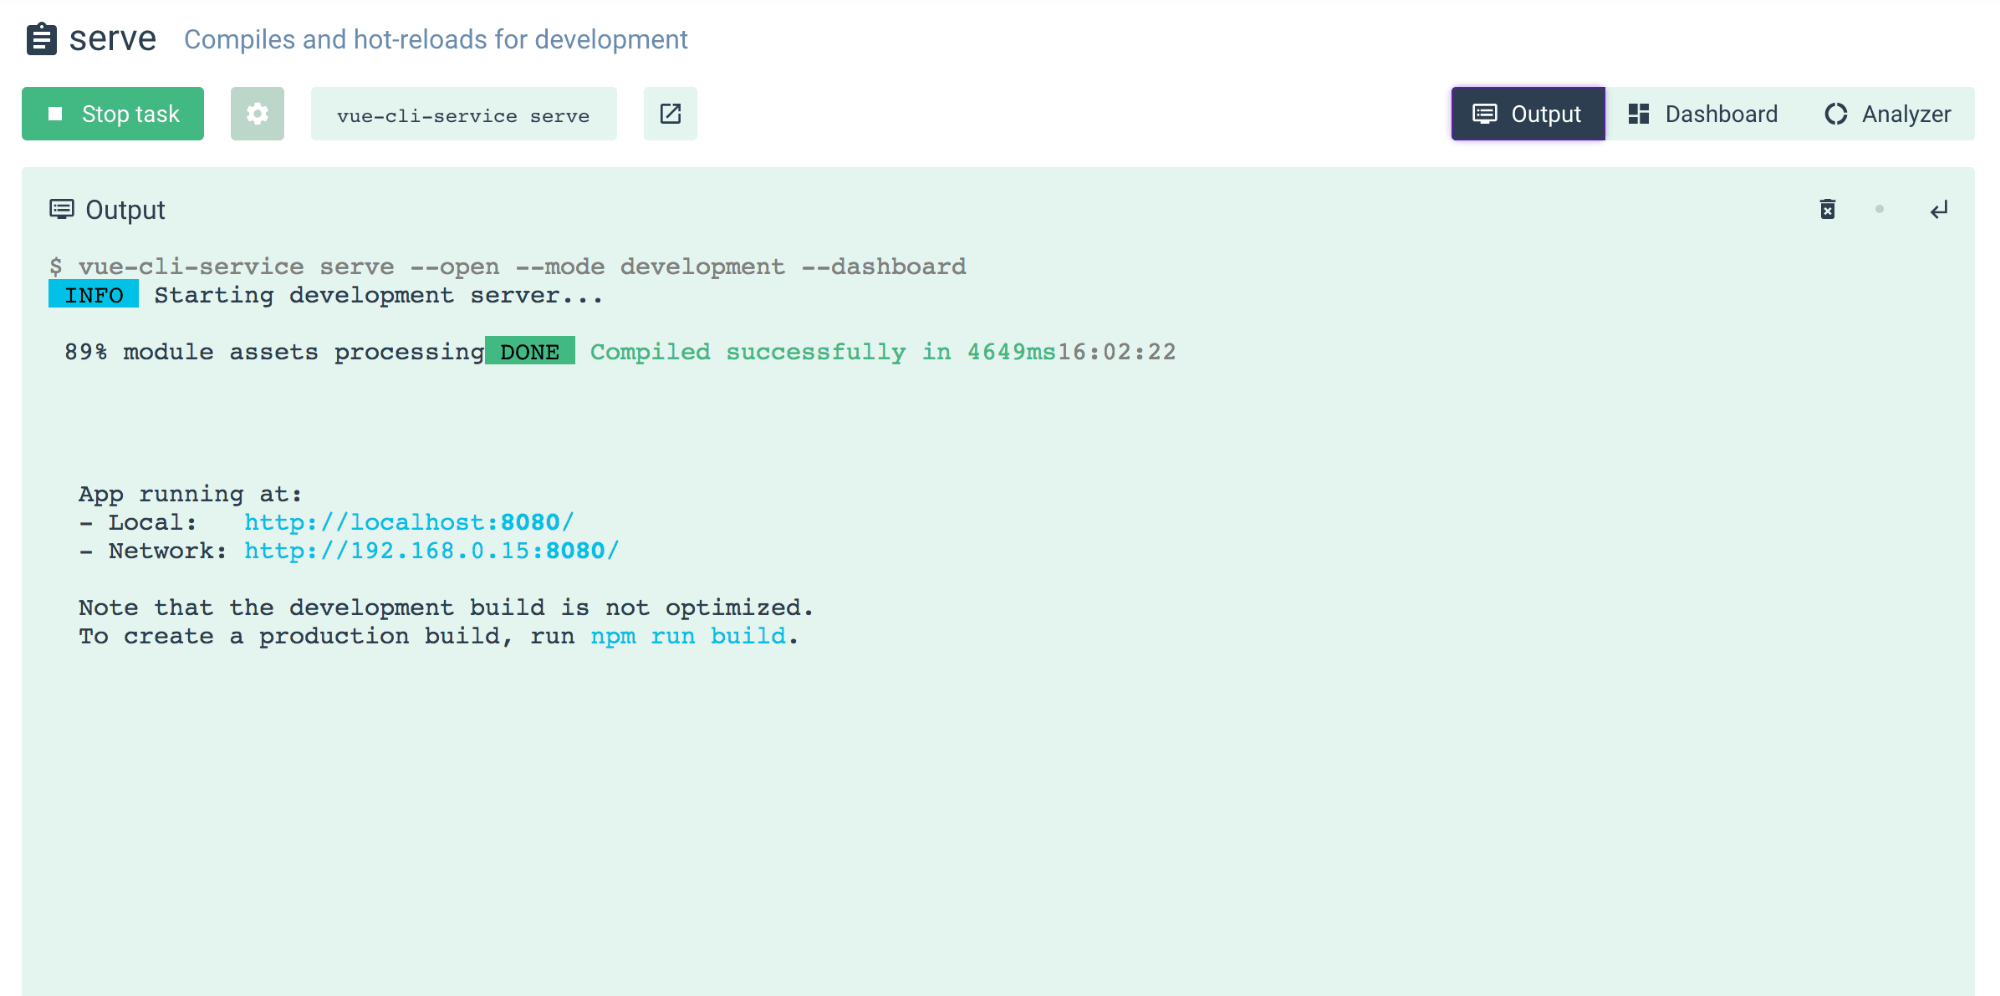
Task: Switch to the Output tab
Action: [1528, 114]
